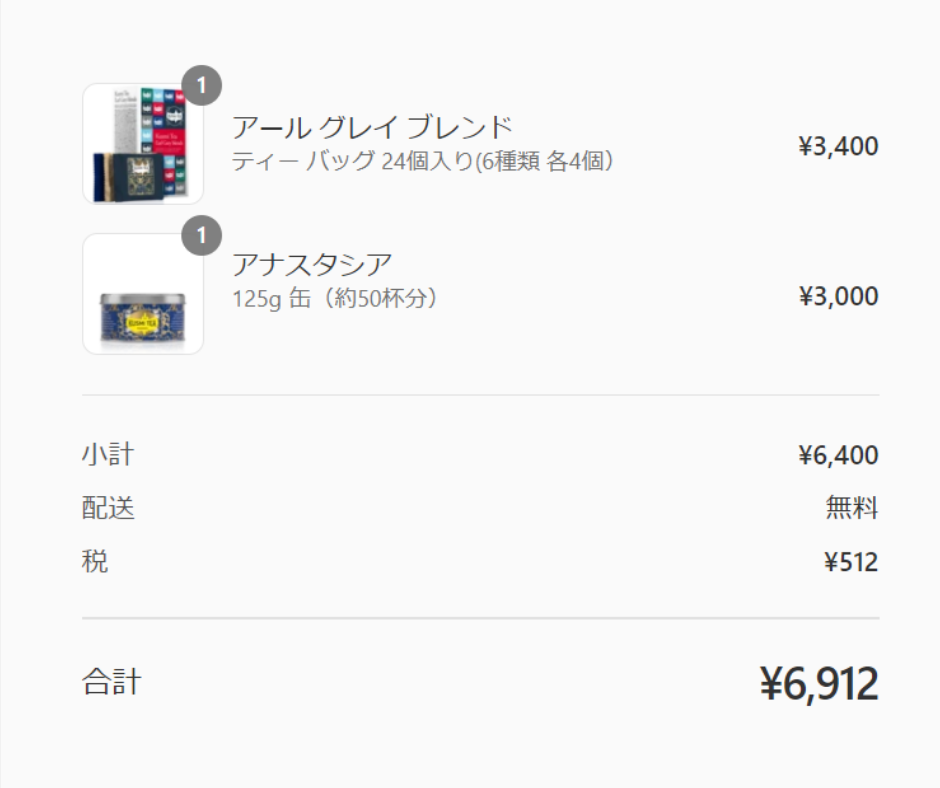Click the ¥3,400 item price

tap(838, 146)
